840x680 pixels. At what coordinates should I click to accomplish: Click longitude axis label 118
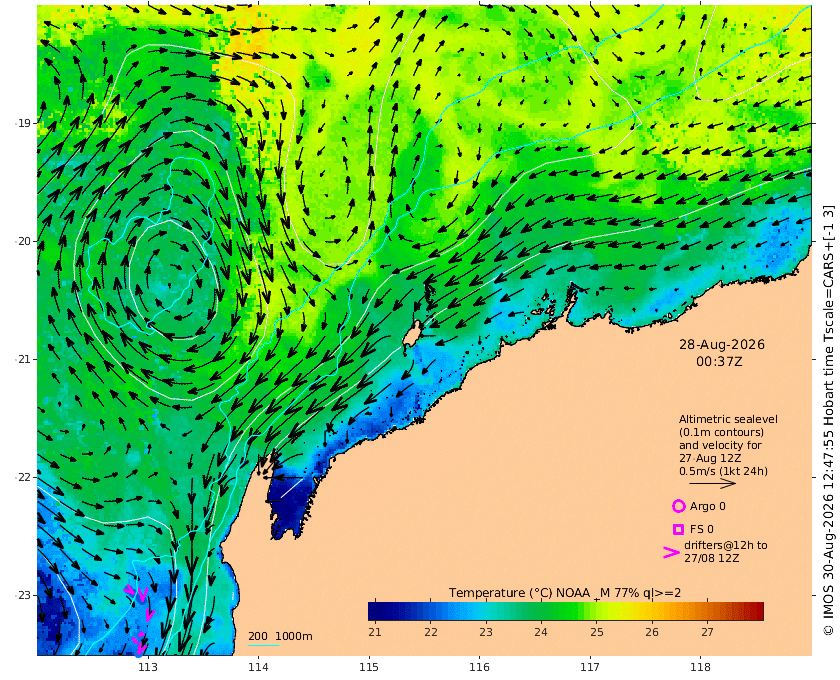coord(701,667)
